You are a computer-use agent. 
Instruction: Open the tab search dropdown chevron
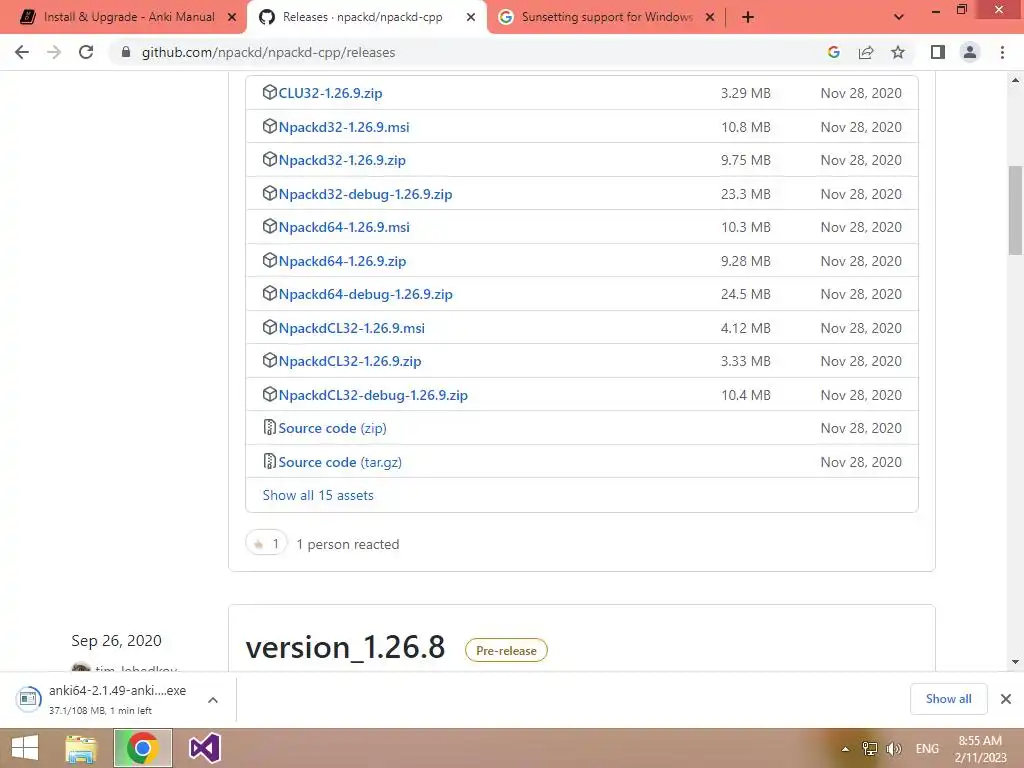899,17
